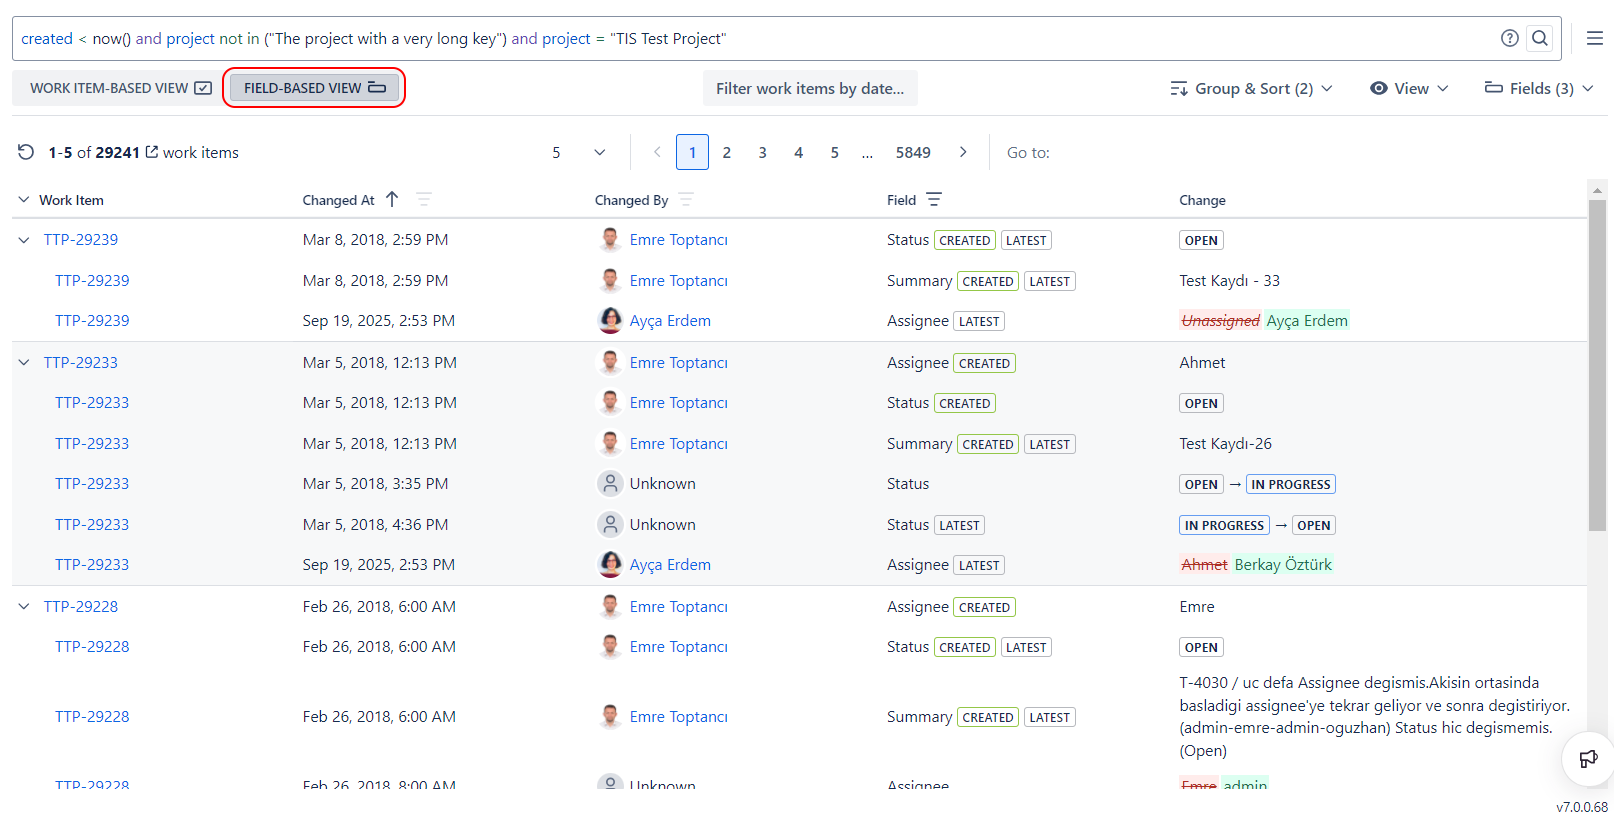Click the feedback megaphone icon
Image resolution: width=1614 pixels, height=817 pixels.
coord(1587,759)
